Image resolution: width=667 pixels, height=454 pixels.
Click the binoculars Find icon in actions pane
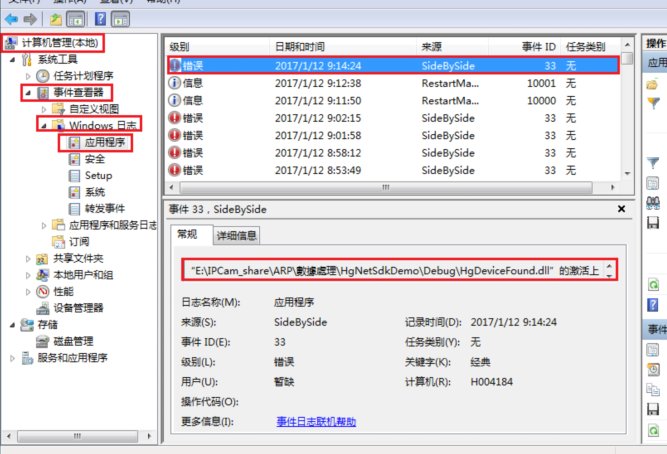pos(653,203)
